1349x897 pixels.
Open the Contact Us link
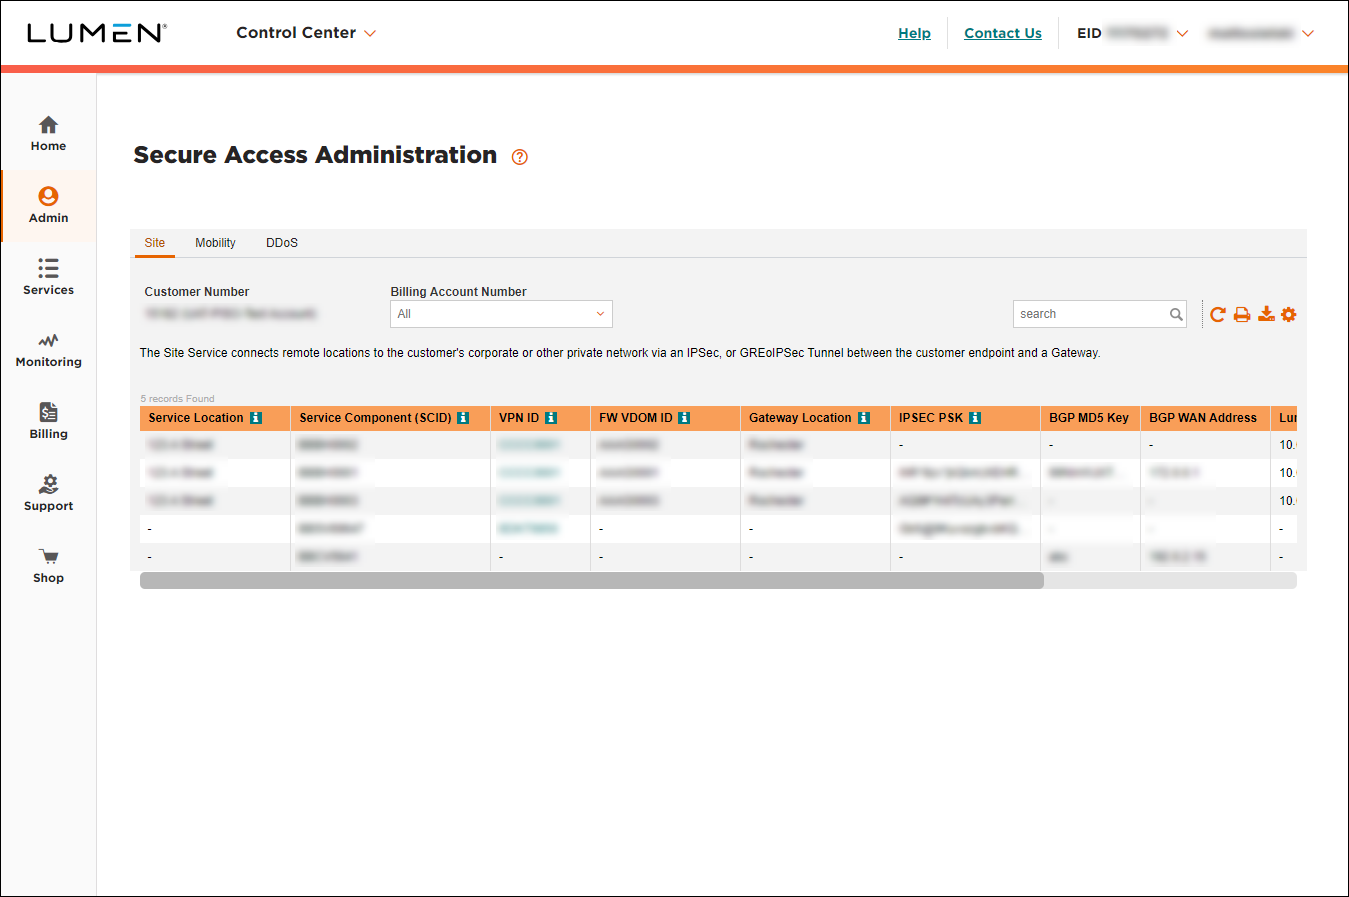[1003, 33]
